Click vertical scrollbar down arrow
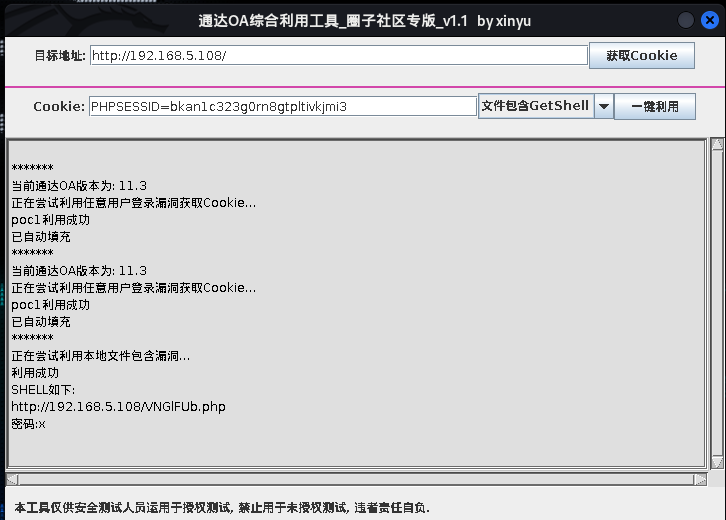Image resolution: width=726 pixels, height=520 pixels. pos(717,462)
